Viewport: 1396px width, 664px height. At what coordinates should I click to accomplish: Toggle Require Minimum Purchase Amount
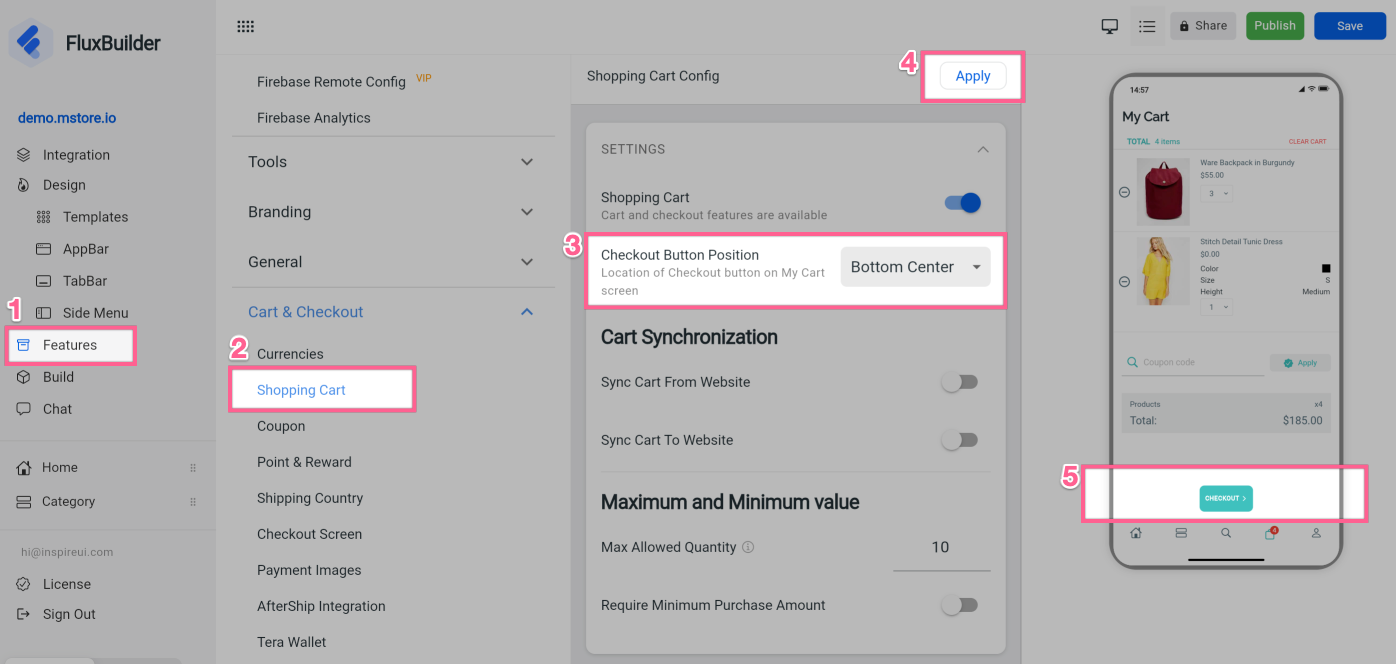[x=960, y=605]
